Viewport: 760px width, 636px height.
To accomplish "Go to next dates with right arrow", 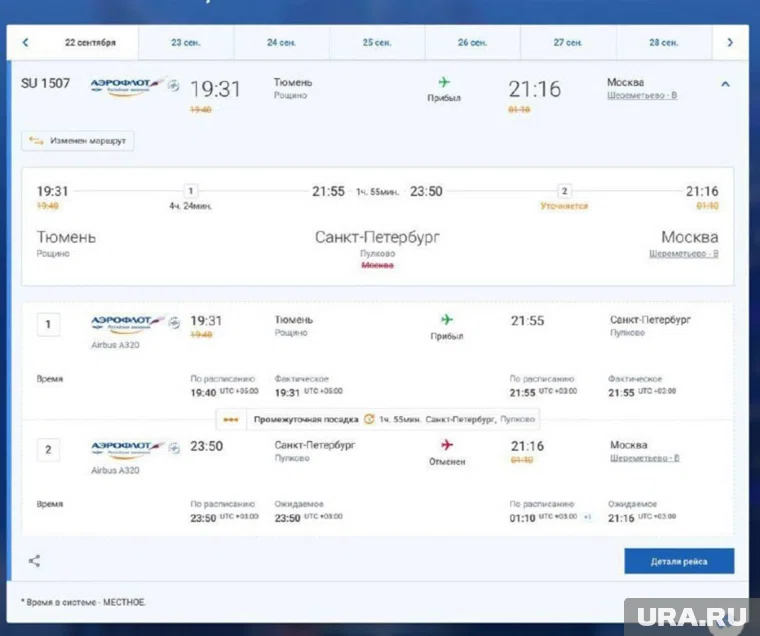I will [730, 43].
